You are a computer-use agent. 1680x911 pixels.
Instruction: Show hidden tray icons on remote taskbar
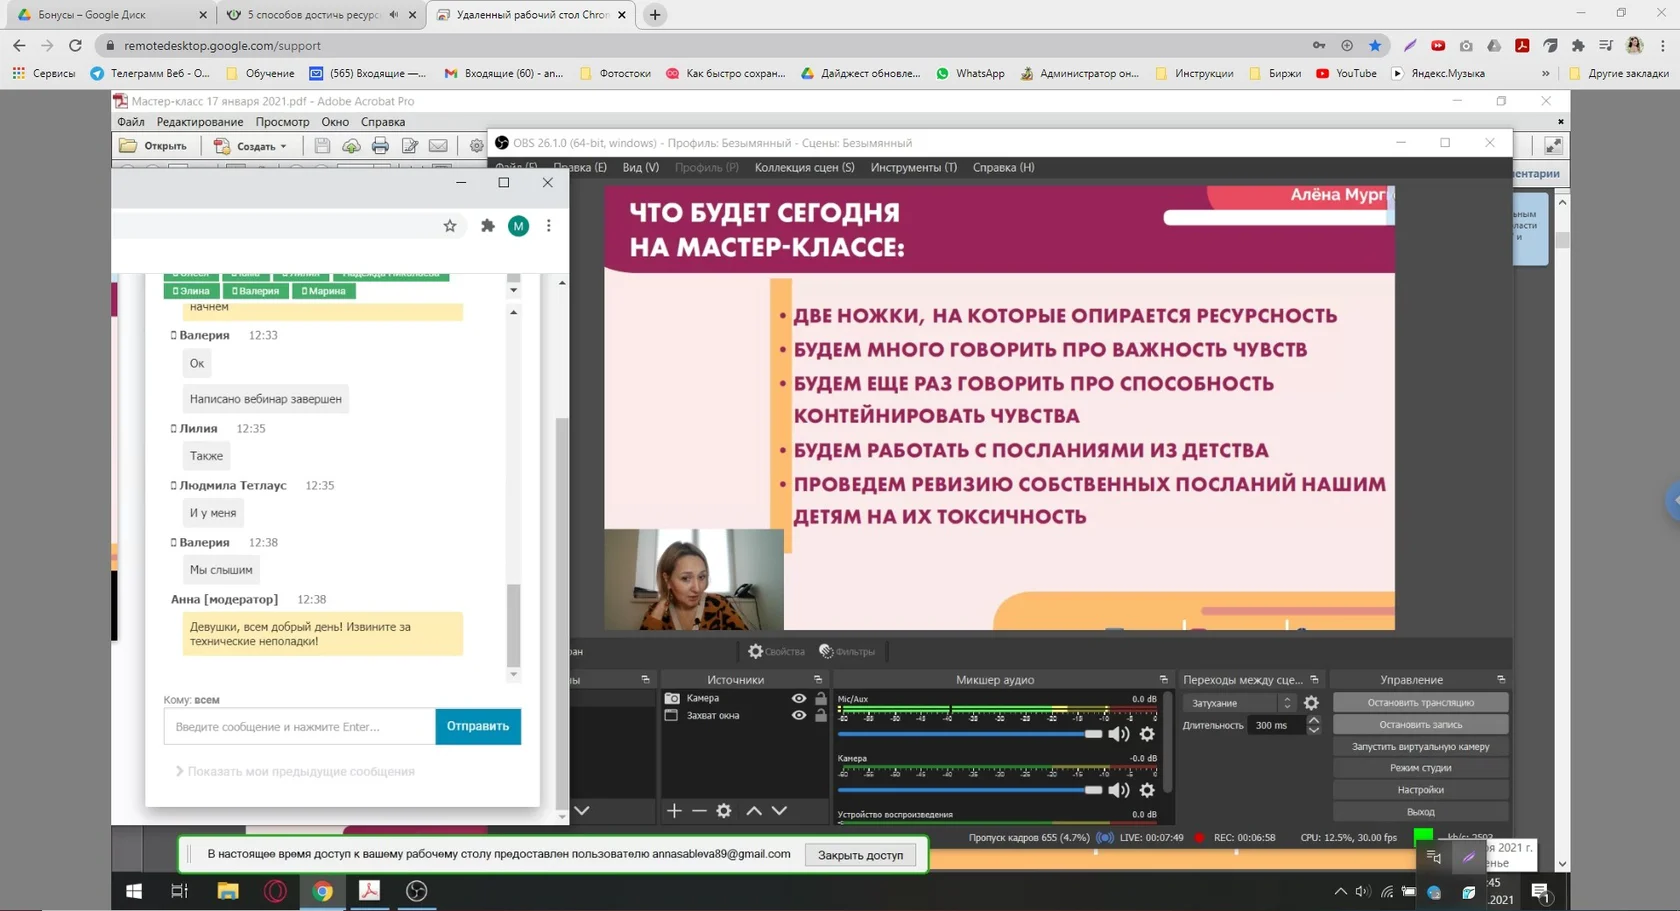tap(1340, 891)
